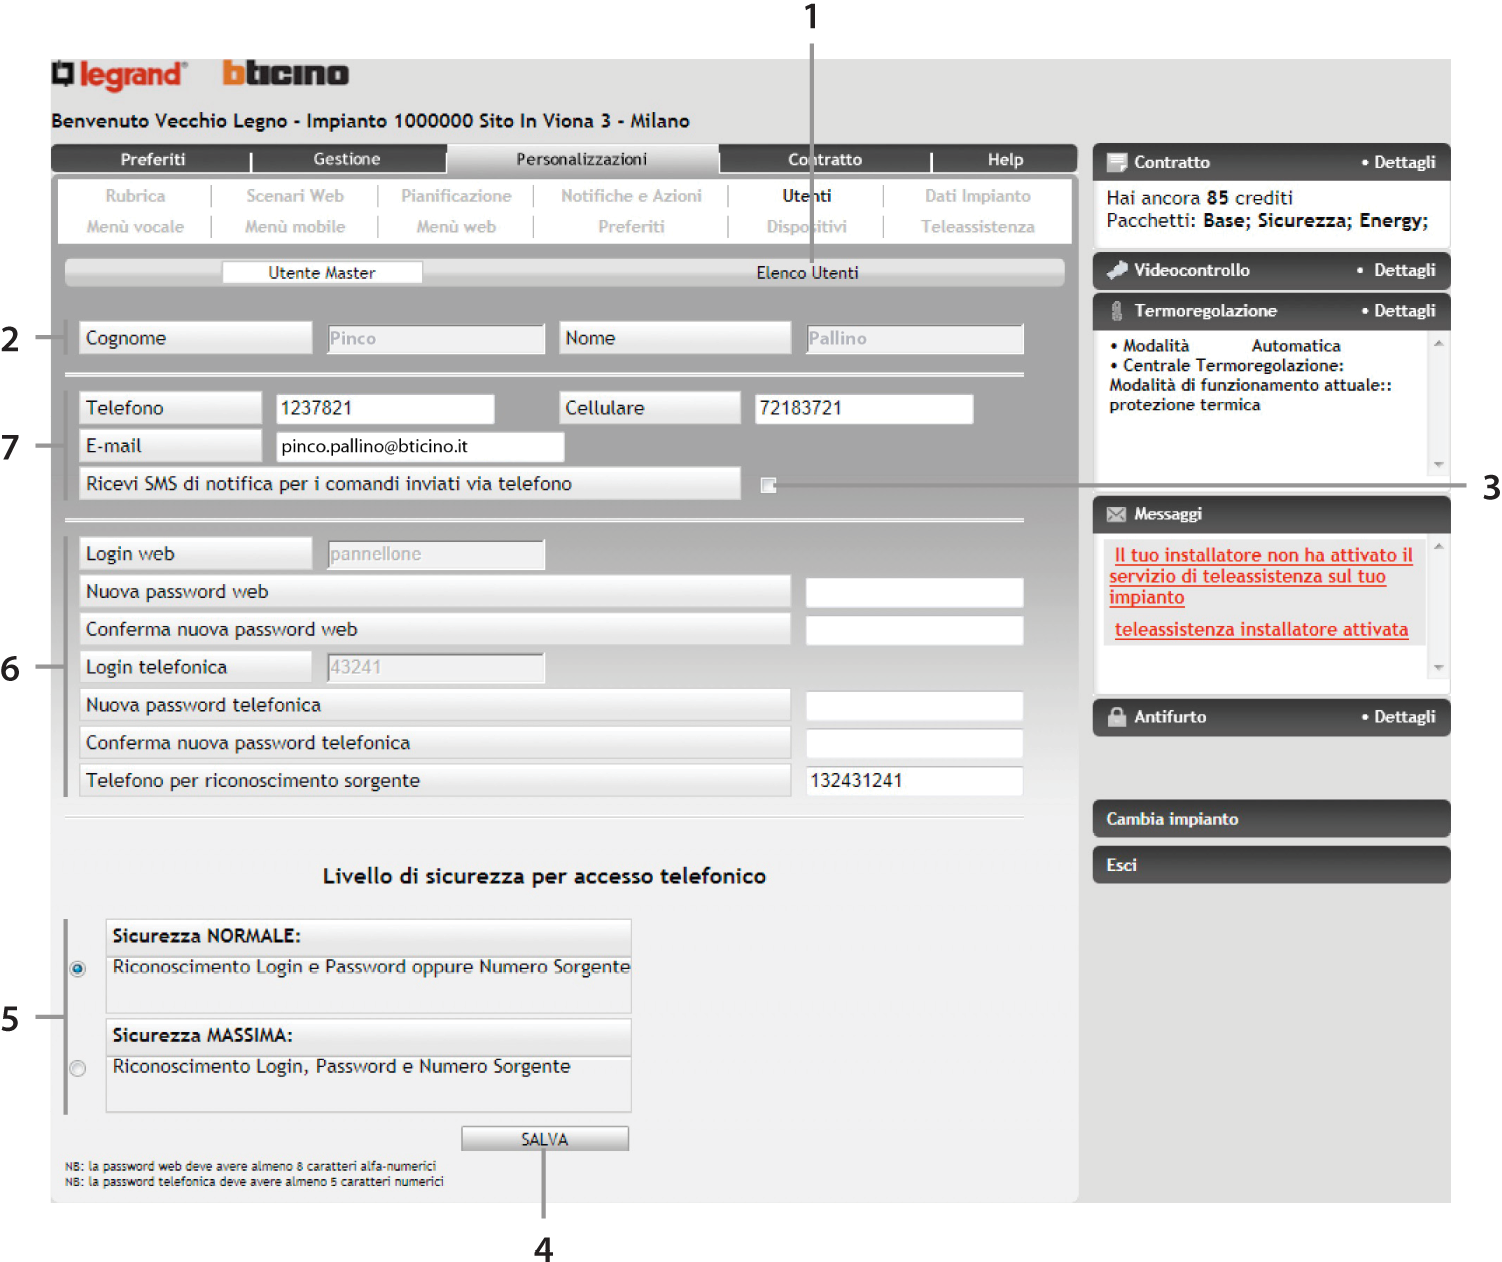The height and width of the screenshot is (1262, 1502).
Task: Open the Dati Impianto submenu
Action: [x=977, y=196]
